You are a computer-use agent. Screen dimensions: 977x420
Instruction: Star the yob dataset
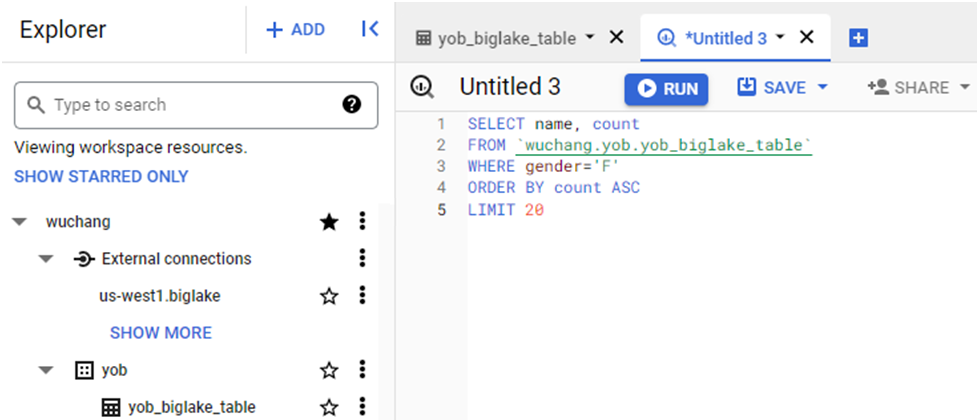pos(329,370)
